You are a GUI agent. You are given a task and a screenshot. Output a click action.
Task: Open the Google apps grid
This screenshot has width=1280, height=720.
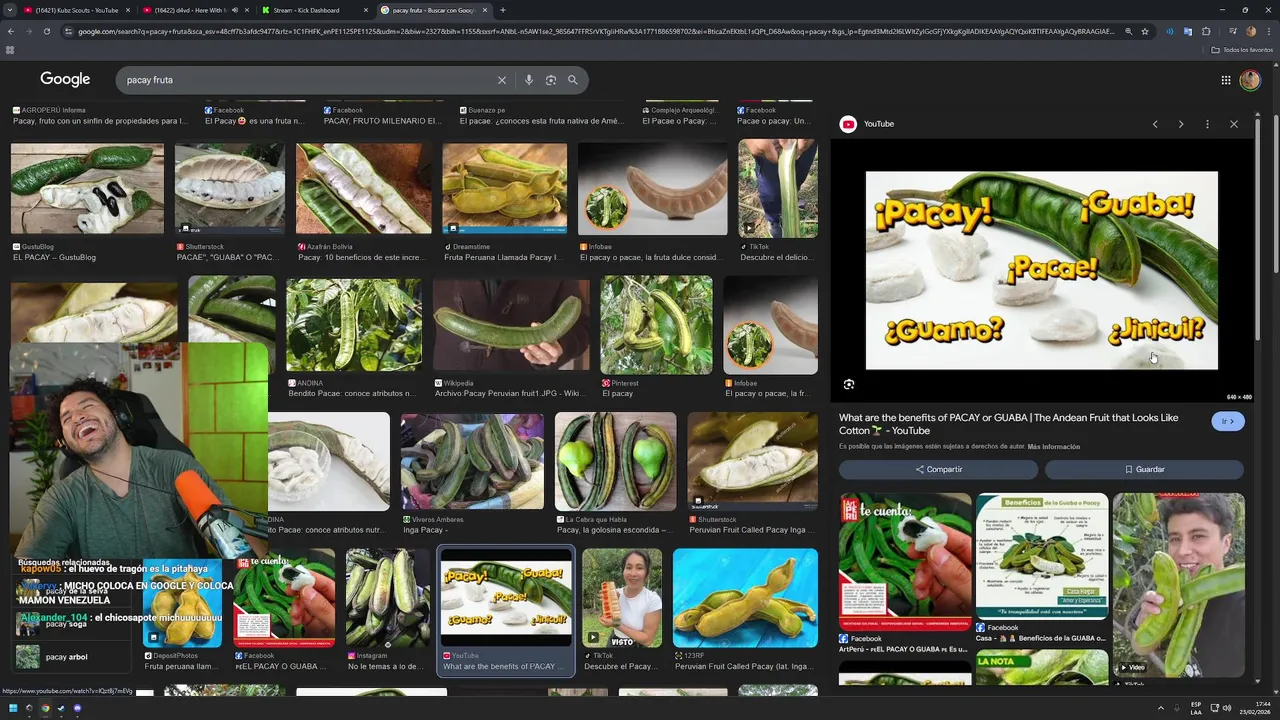(1226, 80)
